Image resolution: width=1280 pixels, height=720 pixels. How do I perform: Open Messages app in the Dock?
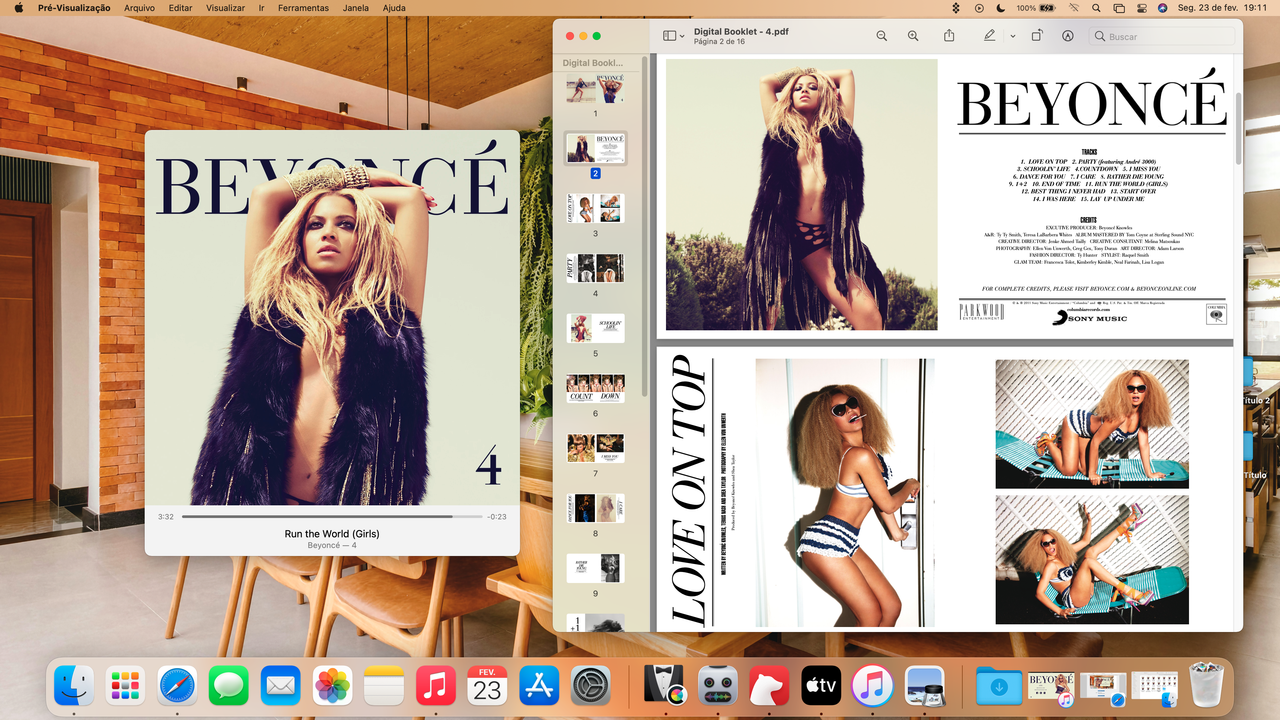(x=229, y=685)
